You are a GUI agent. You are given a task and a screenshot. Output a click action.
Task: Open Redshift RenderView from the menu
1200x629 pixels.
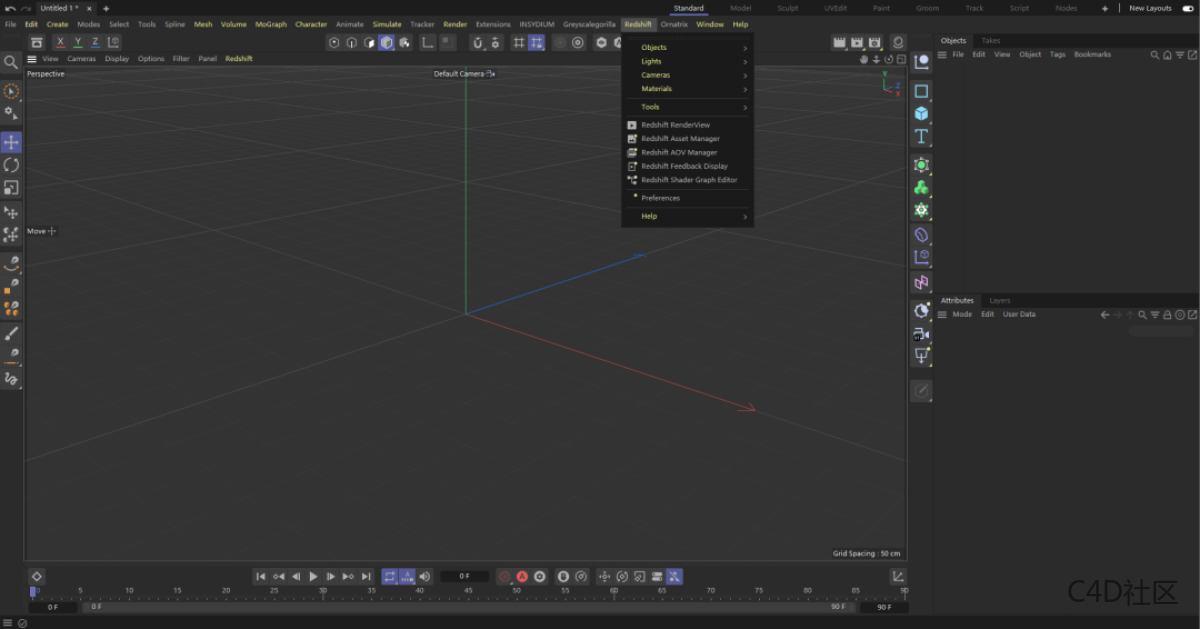coord(675,125)
